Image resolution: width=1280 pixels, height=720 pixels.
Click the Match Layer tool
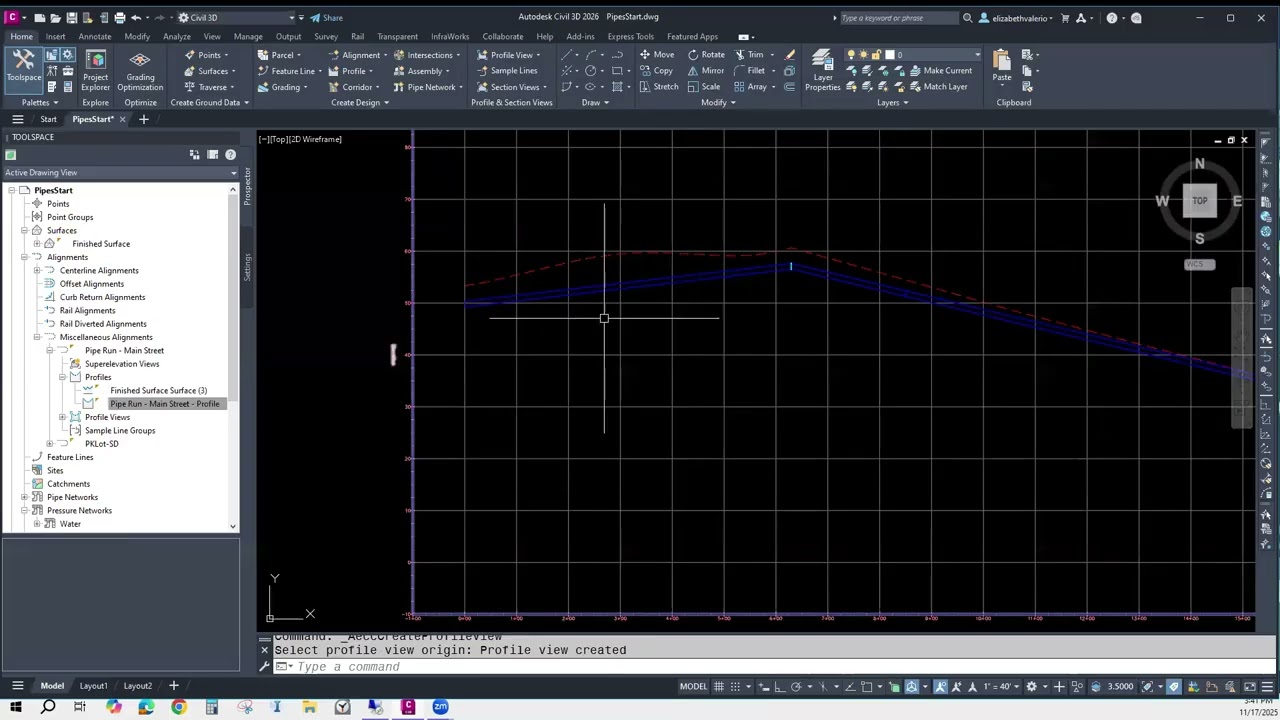click(938, 87)
